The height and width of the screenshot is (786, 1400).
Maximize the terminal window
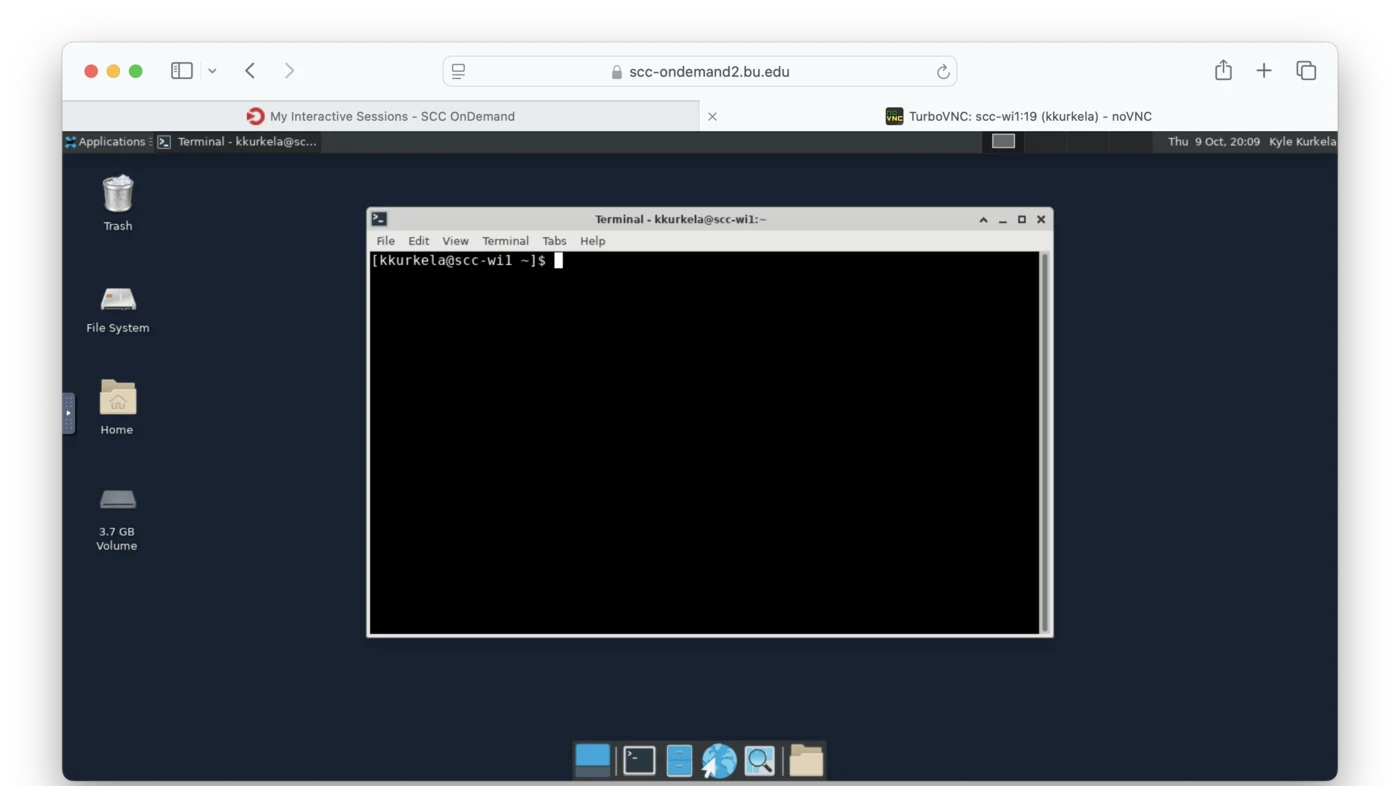[x=1022, y=219]
